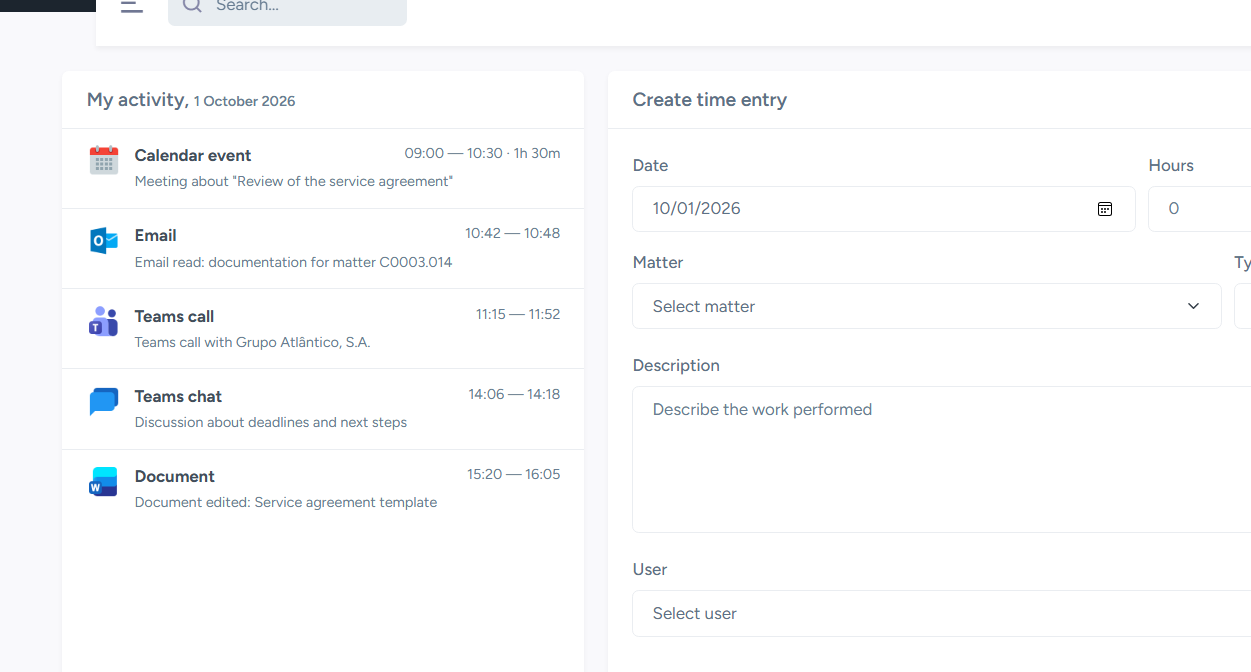Toggle the hamburger sidebar menu
The image size is (1251, 672).
132,6
